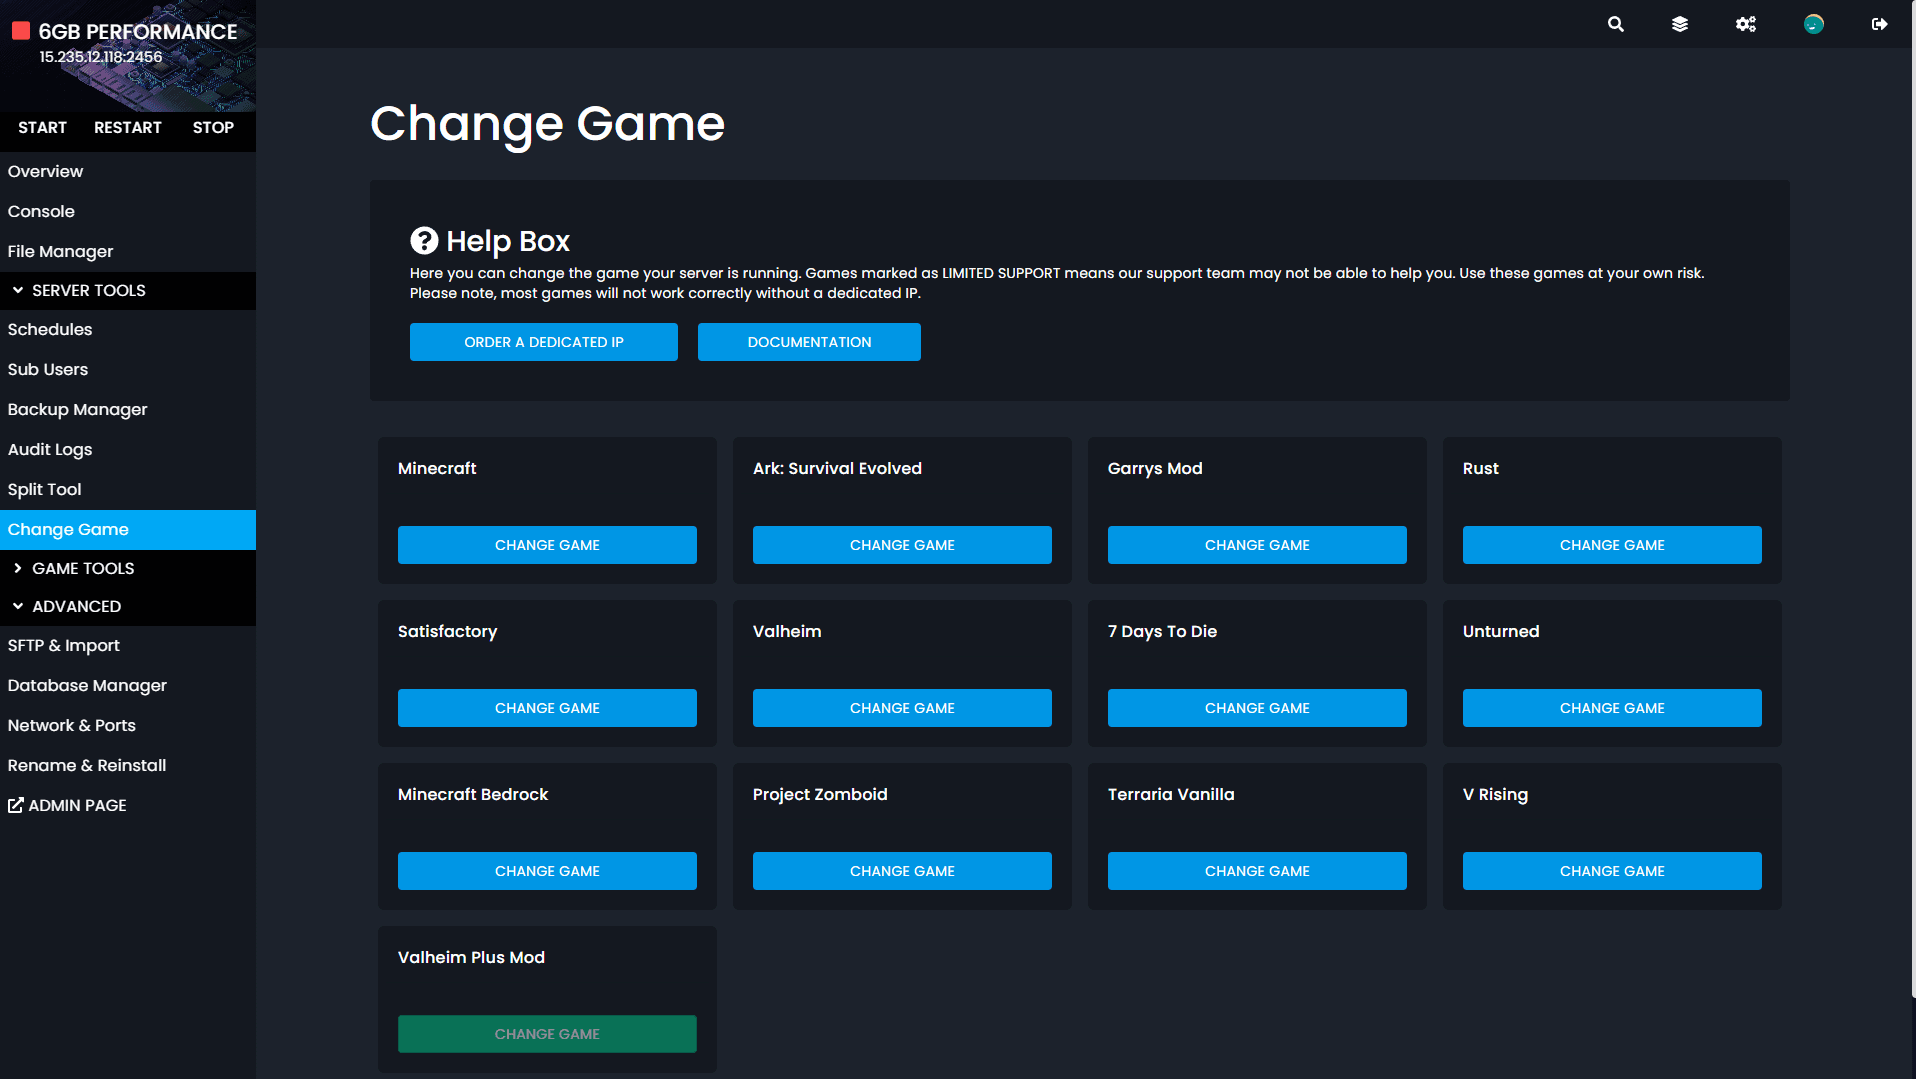The image size is (1916, 1079).
Task: Open the Split Tool
Action: point(128,489)
